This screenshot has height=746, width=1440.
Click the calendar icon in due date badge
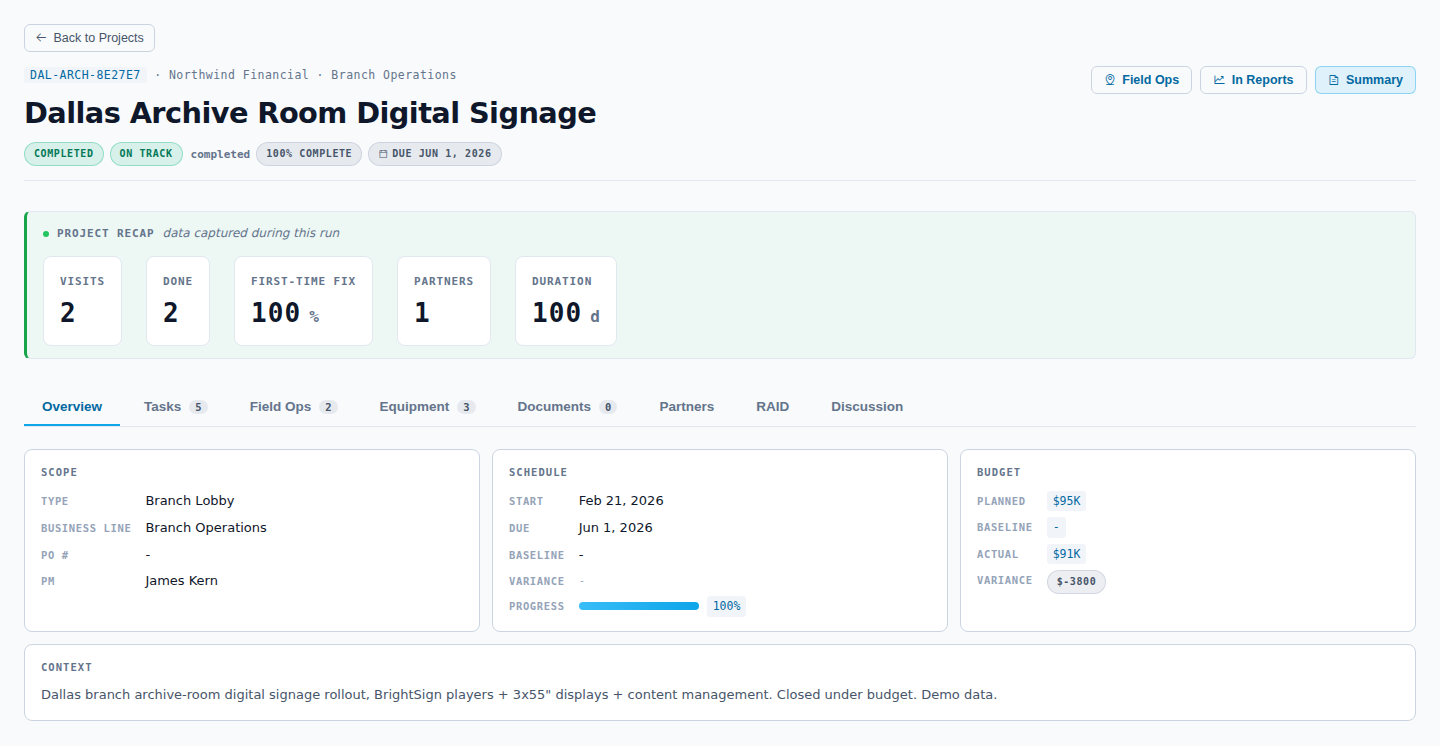point(383,154)
